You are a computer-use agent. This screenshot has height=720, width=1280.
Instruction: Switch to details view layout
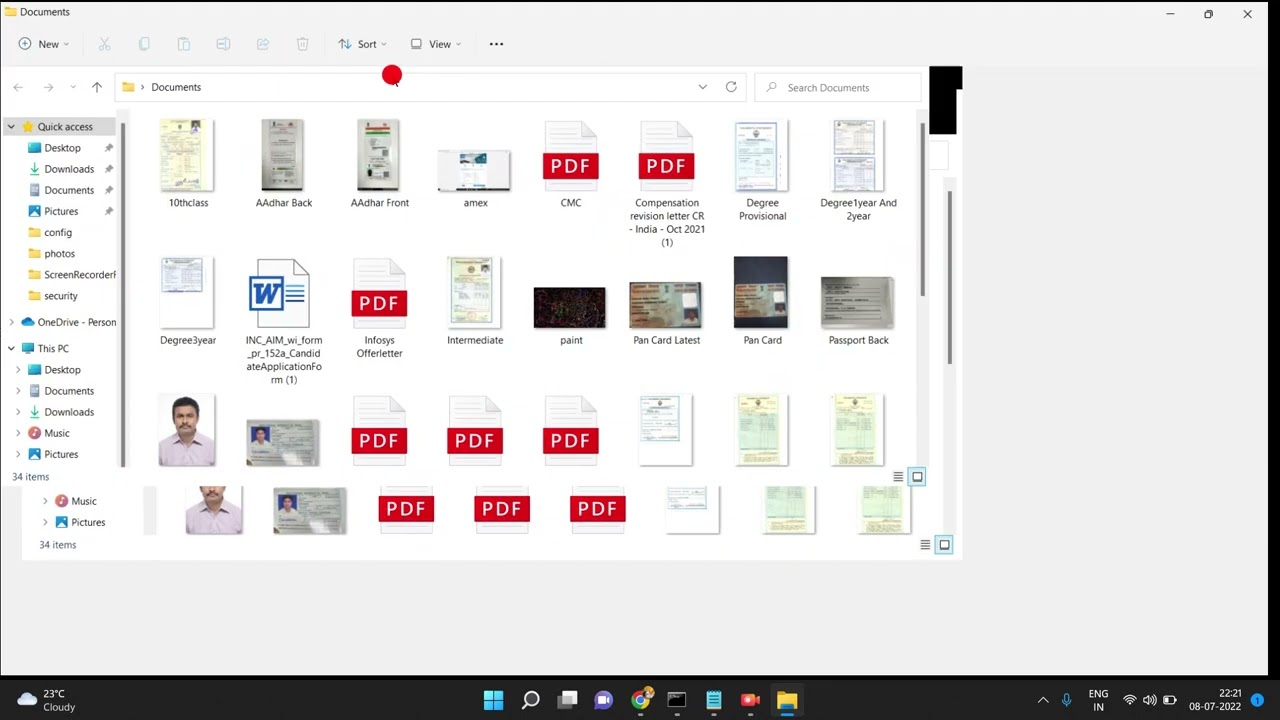pos(898,477)
